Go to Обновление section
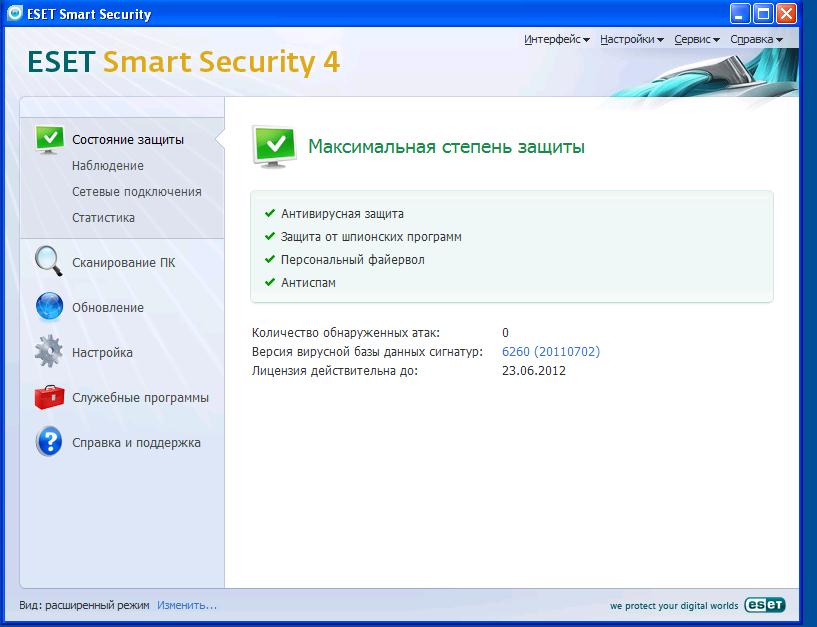Screen dimensions: 817x627 click(108, 308)
